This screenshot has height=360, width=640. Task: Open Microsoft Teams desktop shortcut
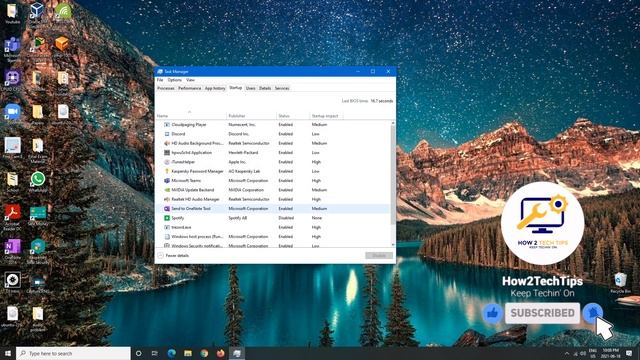[x=12, y=49]
